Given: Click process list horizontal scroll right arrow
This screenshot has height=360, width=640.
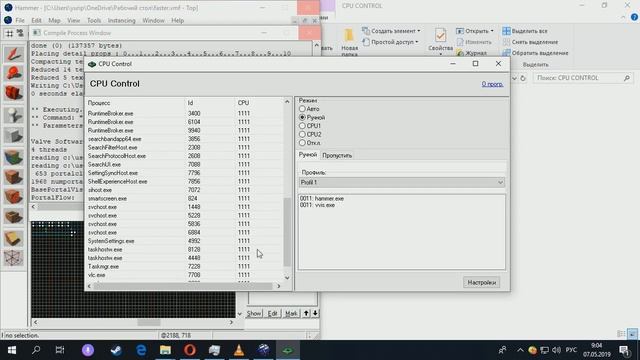Looking at the screenshot, I should tap(279, 286).
